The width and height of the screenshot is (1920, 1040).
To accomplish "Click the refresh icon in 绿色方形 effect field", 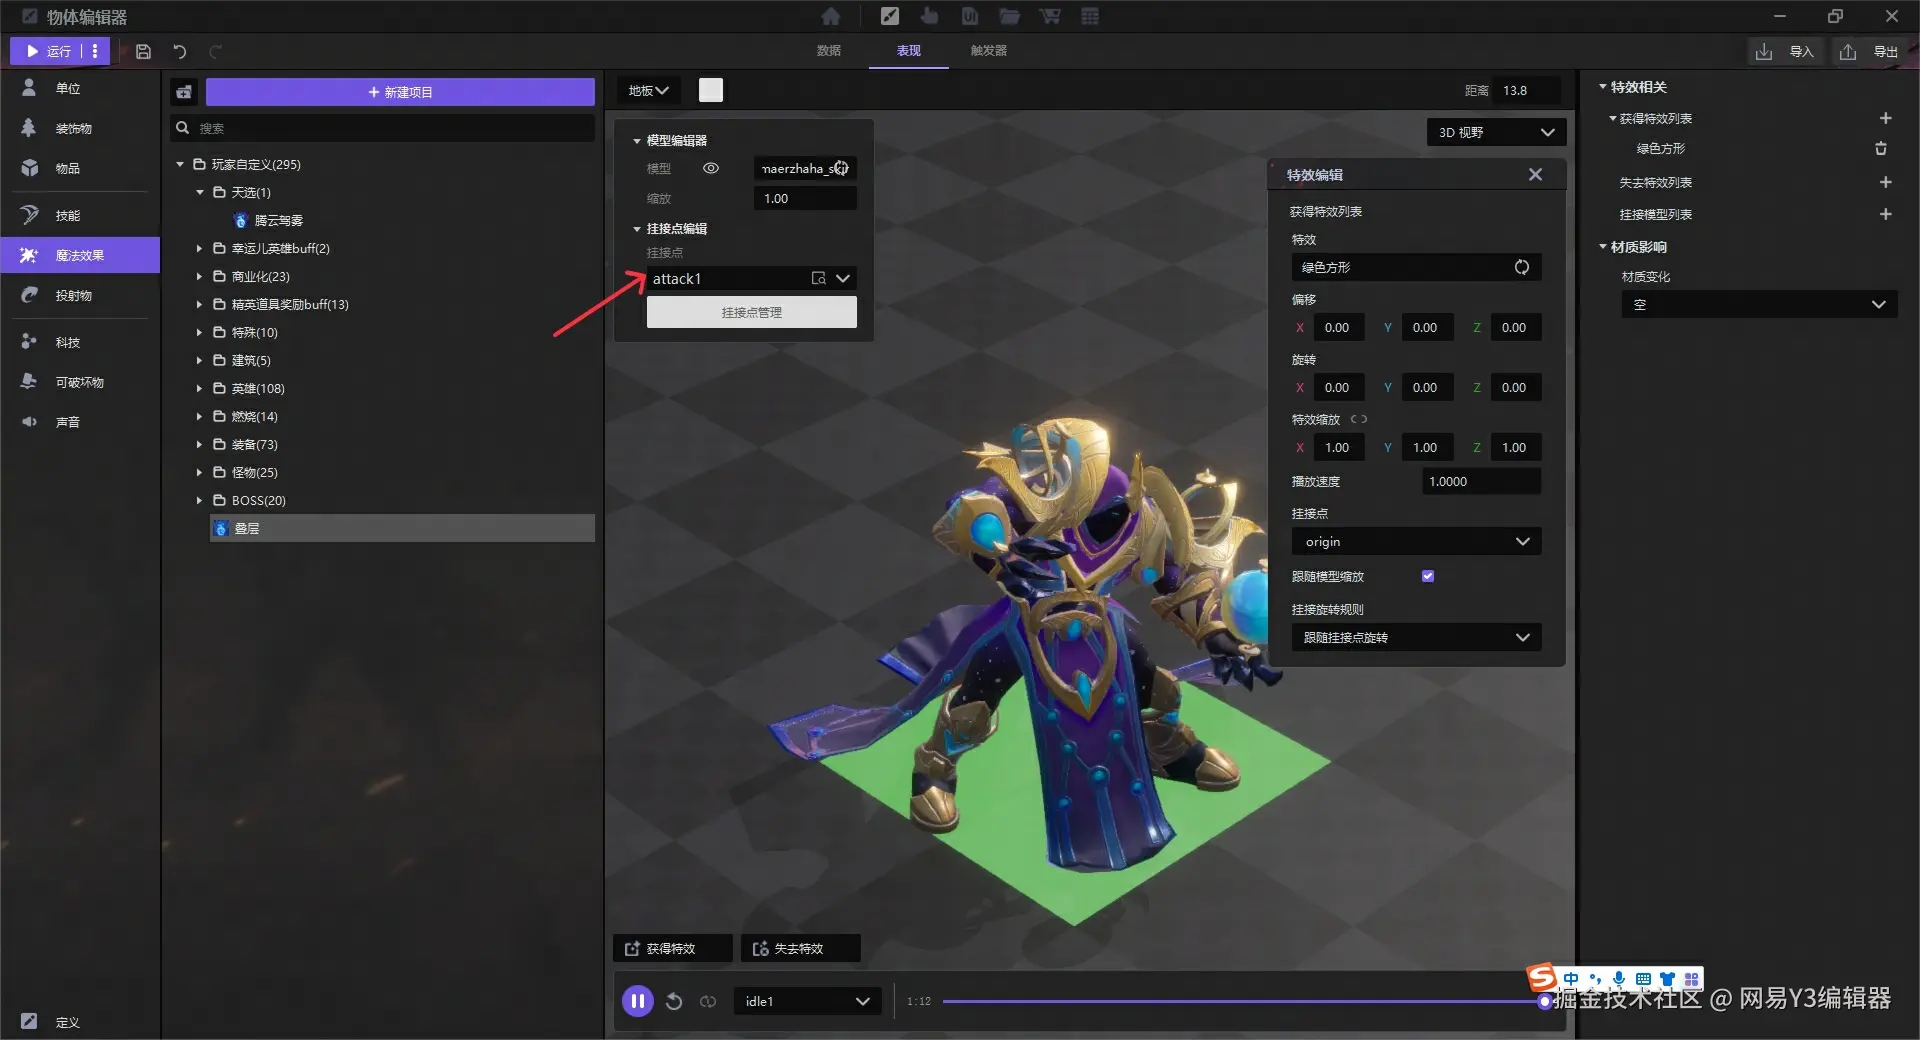I will coord(1521,267).
